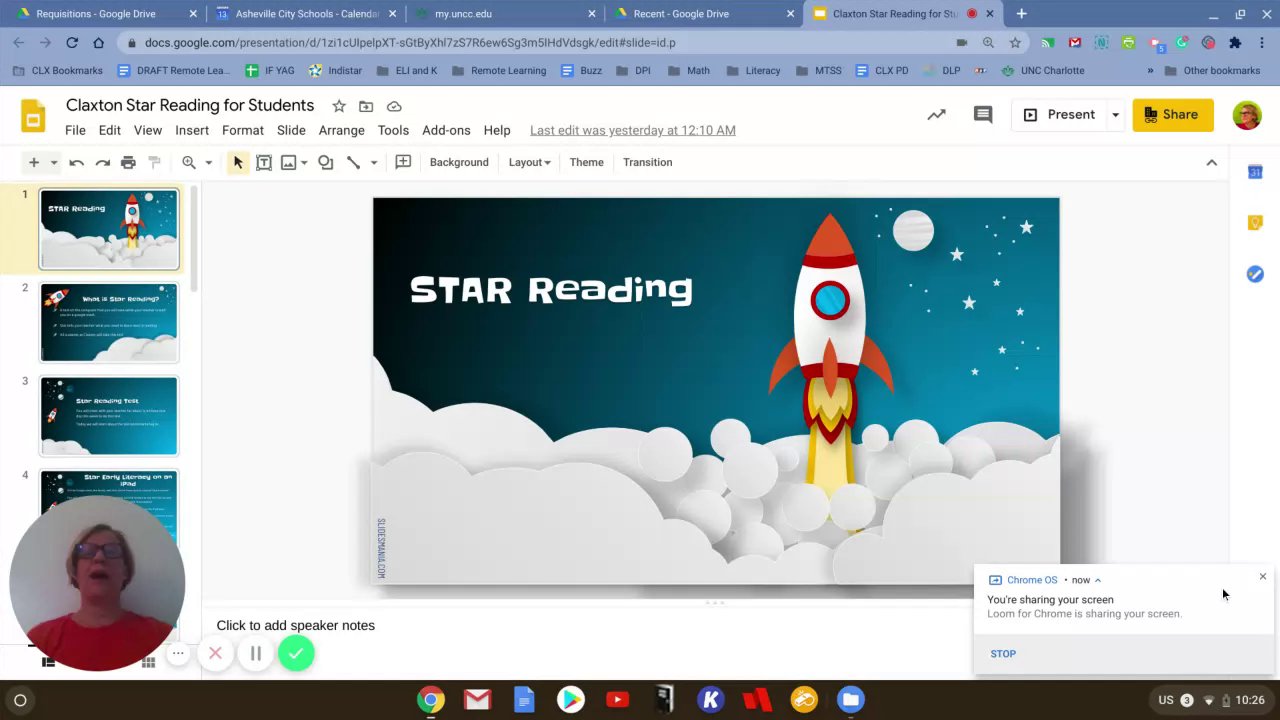Open the Google account avatar

(x=1247, y=115)
